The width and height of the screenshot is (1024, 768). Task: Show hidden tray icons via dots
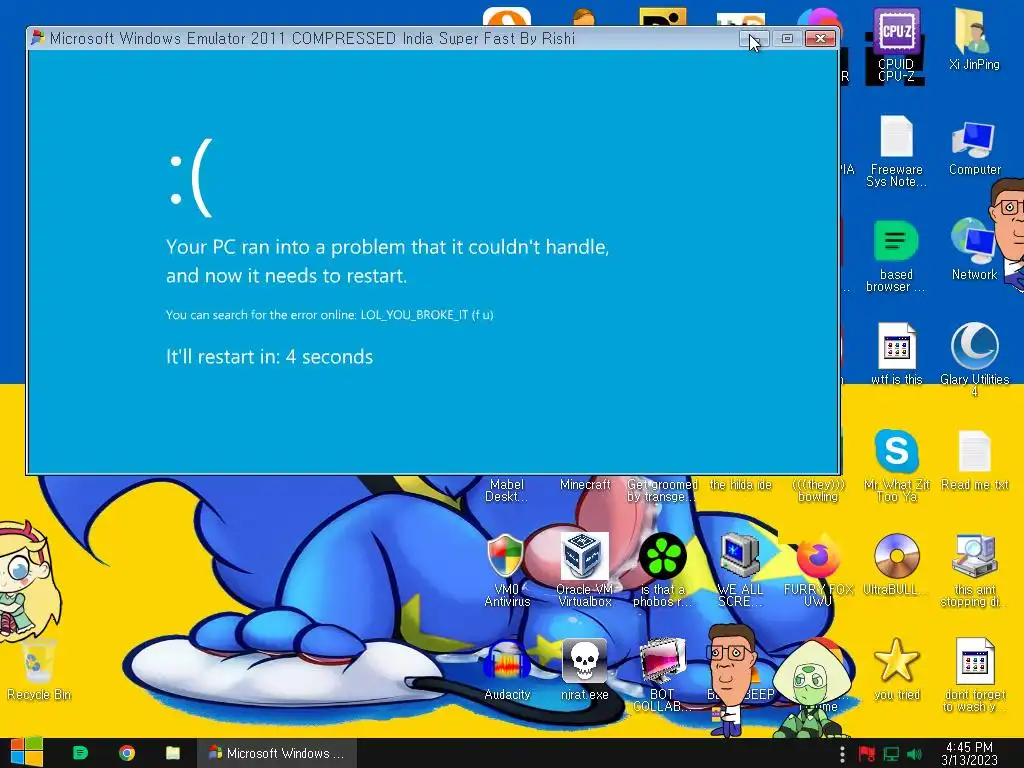842,754
